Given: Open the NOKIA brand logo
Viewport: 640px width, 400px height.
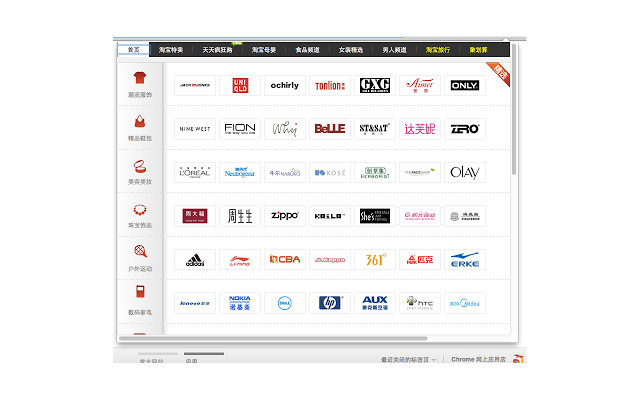Looking at the screenshot, I should (x=240, y=303).
